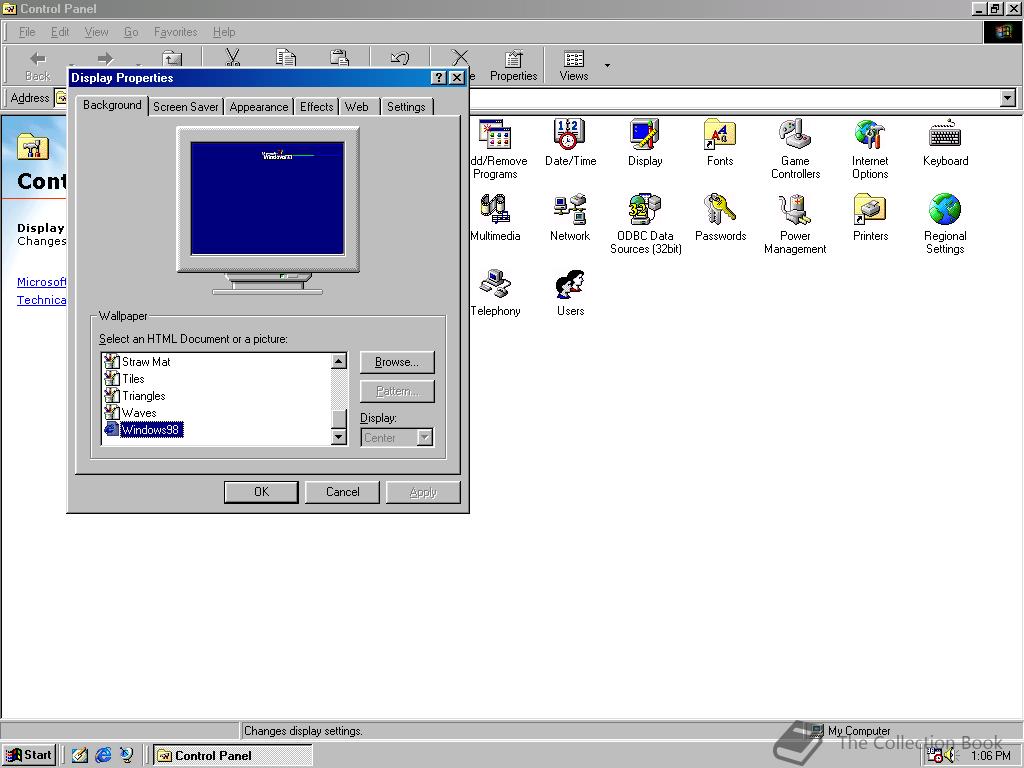Expand the Views dropdown arrow

[607, 66]
